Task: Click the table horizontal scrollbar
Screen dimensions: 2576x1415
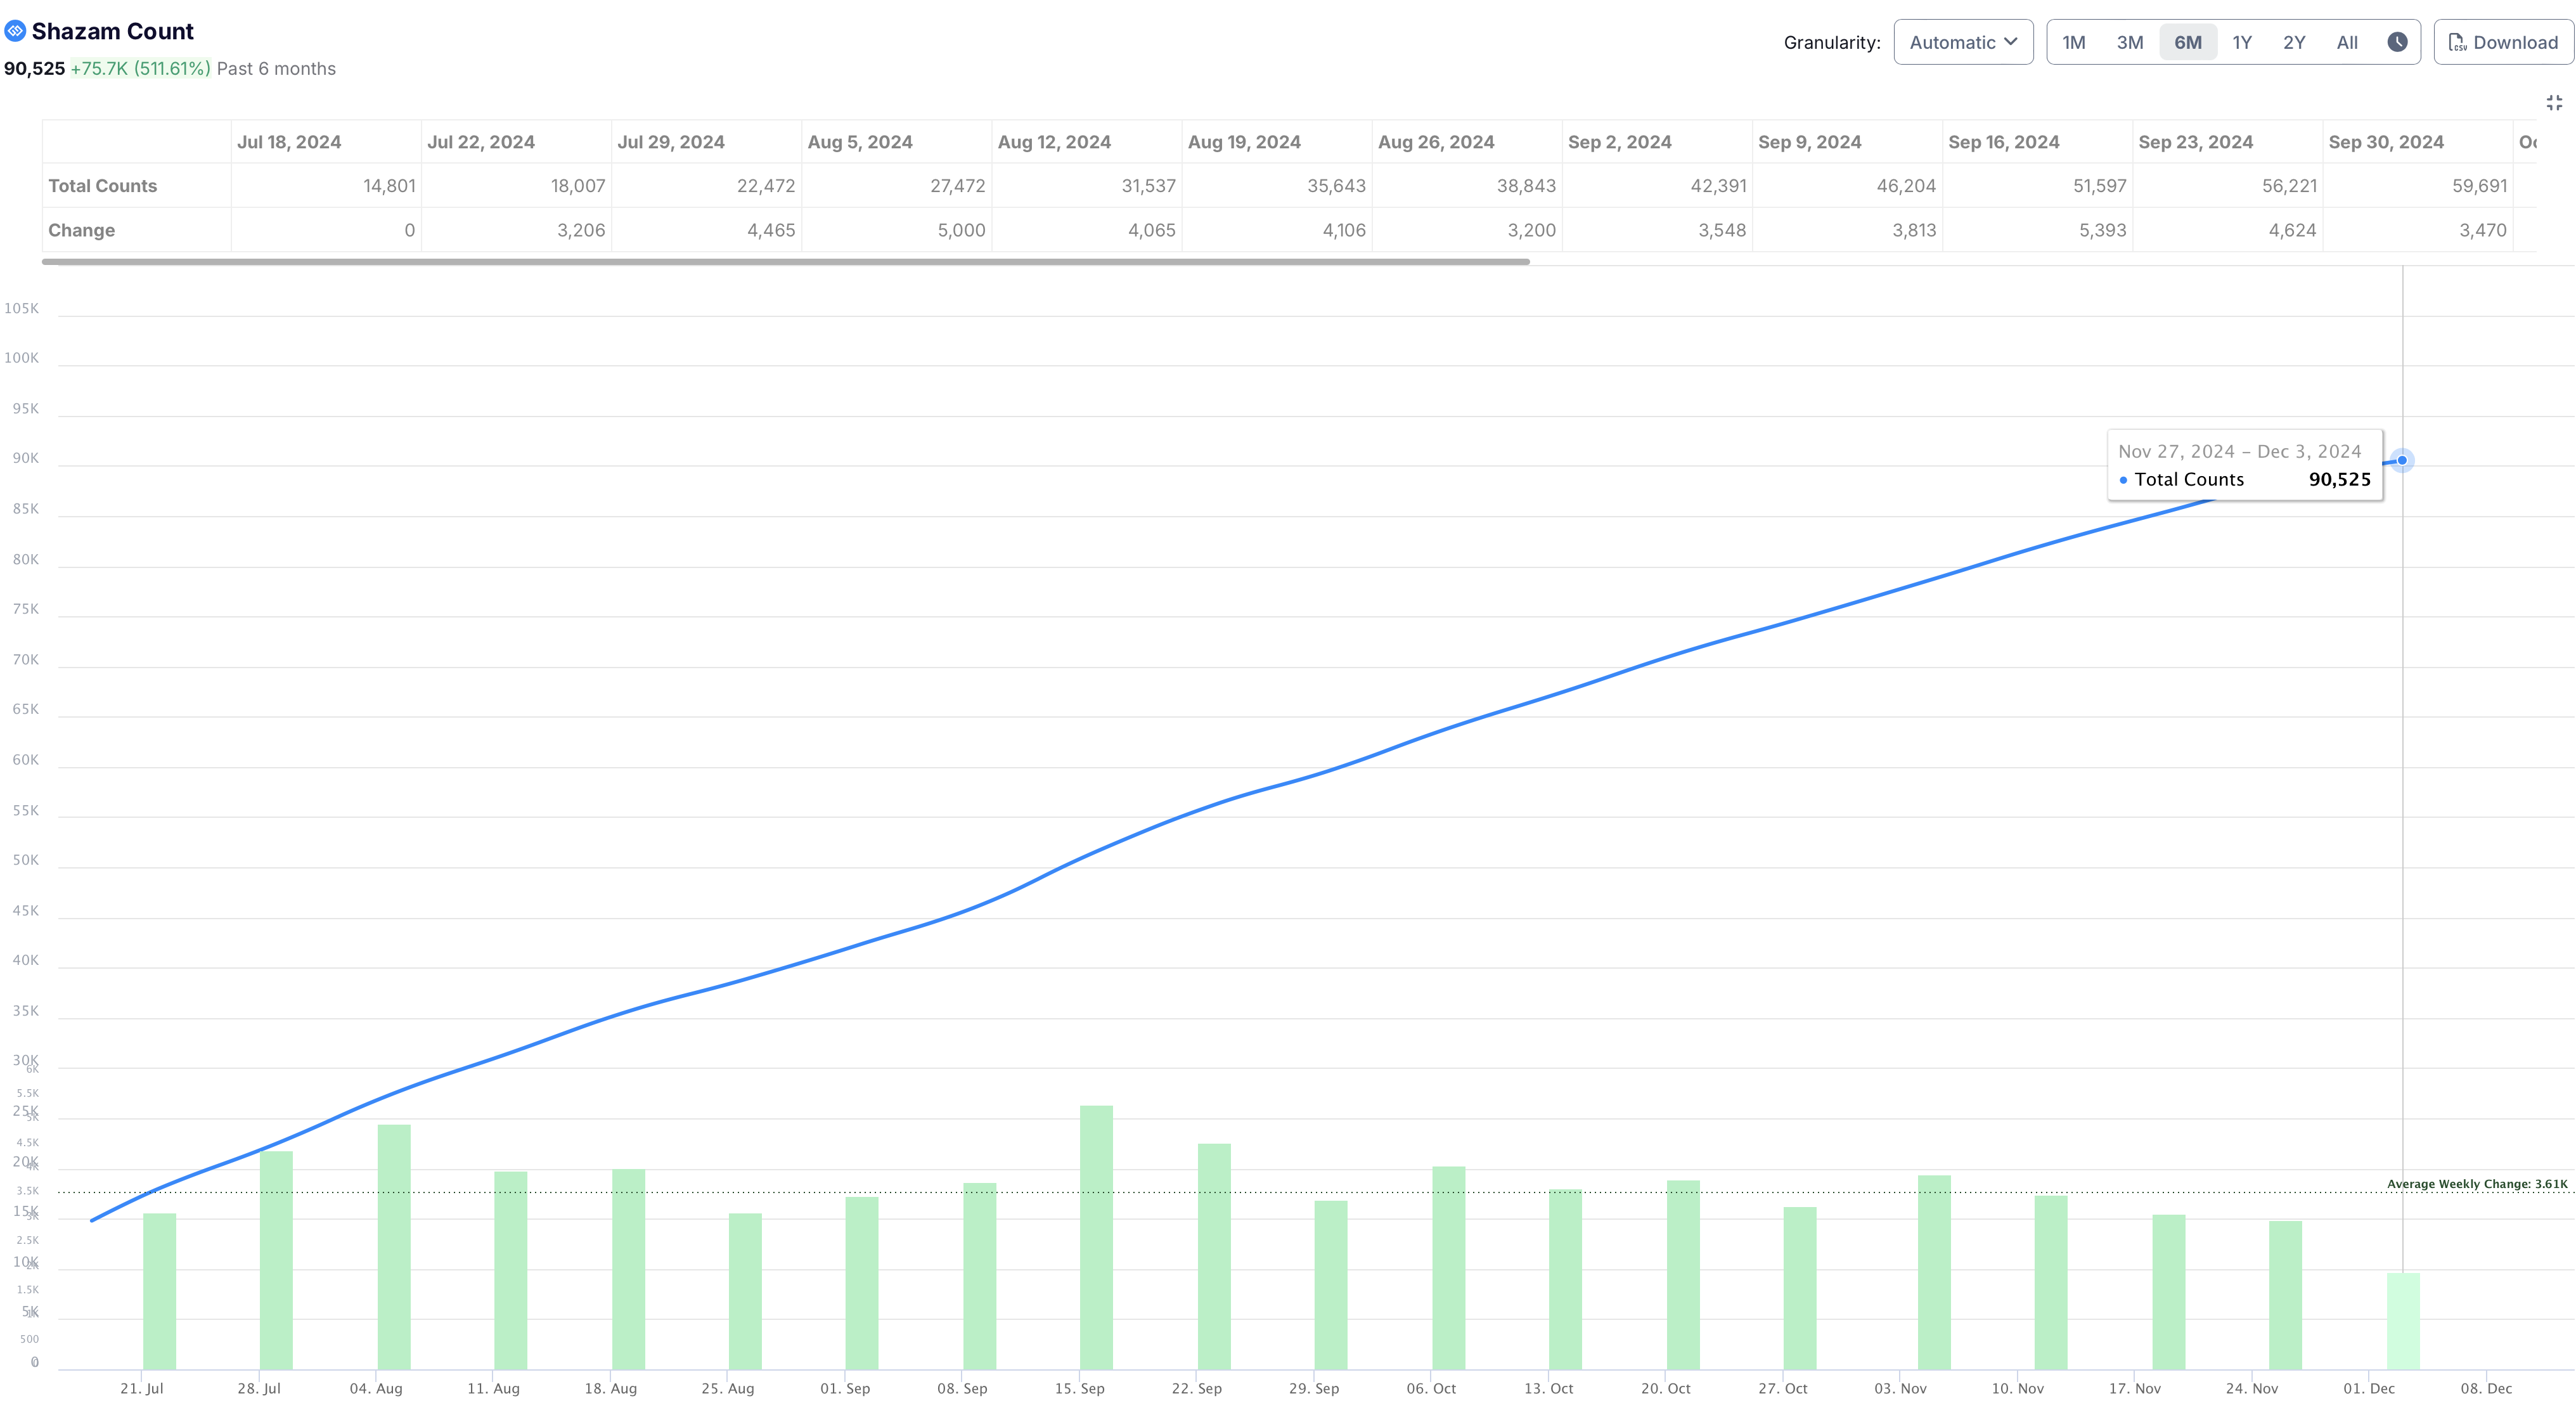Action: (785, 262)
